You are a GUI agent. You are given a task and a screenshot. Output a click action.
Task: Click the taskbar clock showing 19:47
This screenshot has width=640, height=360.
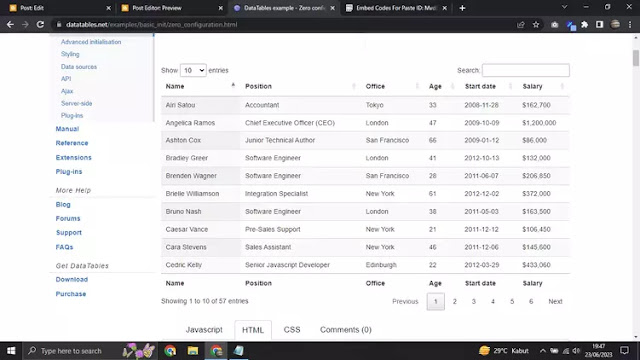(x=598, y=351)
